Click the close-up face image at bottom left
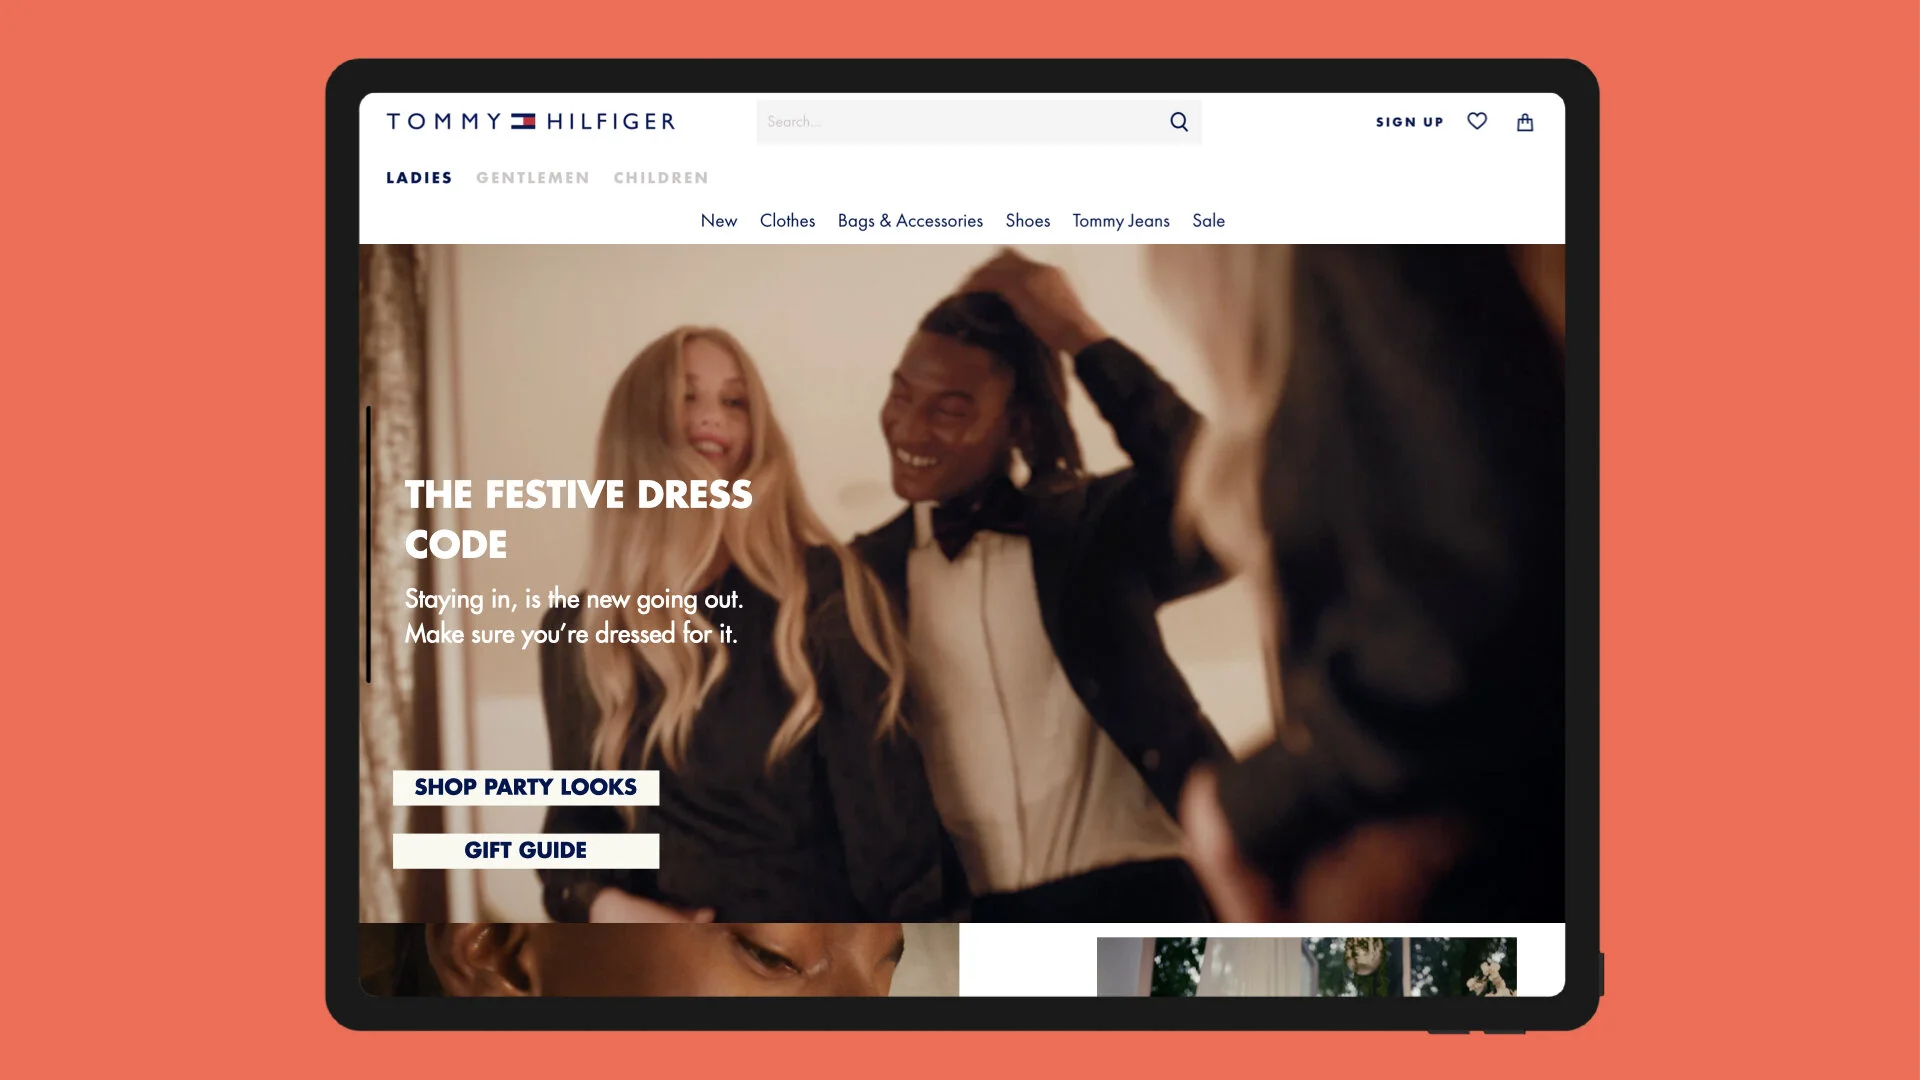This screenshot has height=1080, width=1920. click(x=658, y=959)
